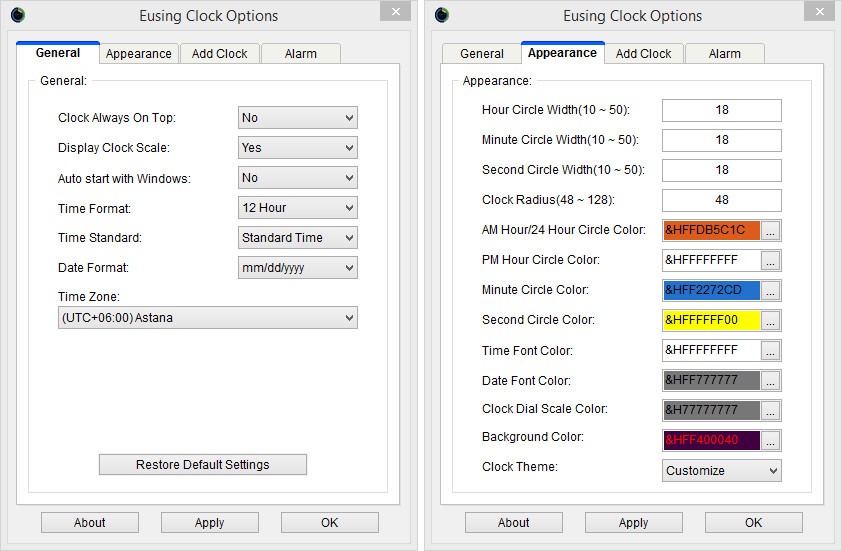Click the yellow &HFFFFFF00 color field
The width and height of the screenshot is (842, 551).
point(712,321)
